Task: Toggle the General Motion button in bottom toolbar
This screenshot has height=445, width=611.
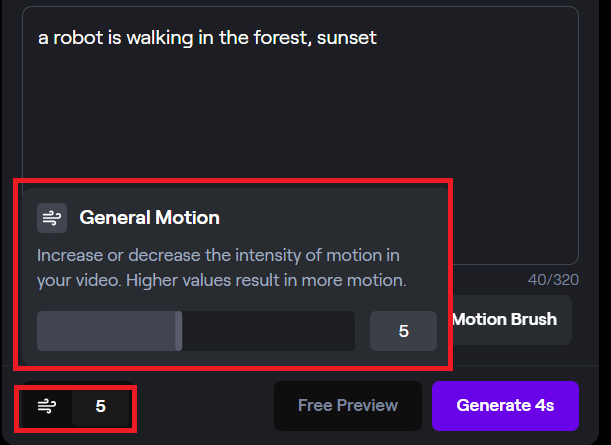Action: [47, 406]
